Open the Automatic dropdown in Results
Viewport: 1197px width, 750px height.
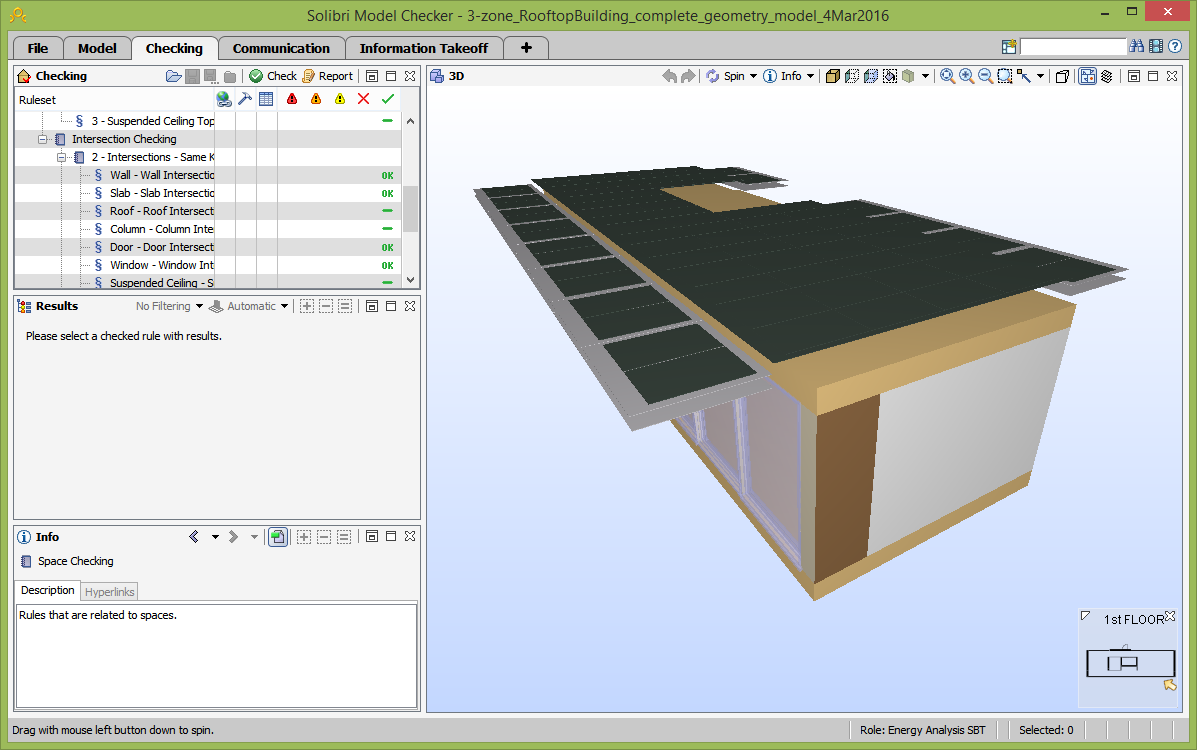coord(250,306)
